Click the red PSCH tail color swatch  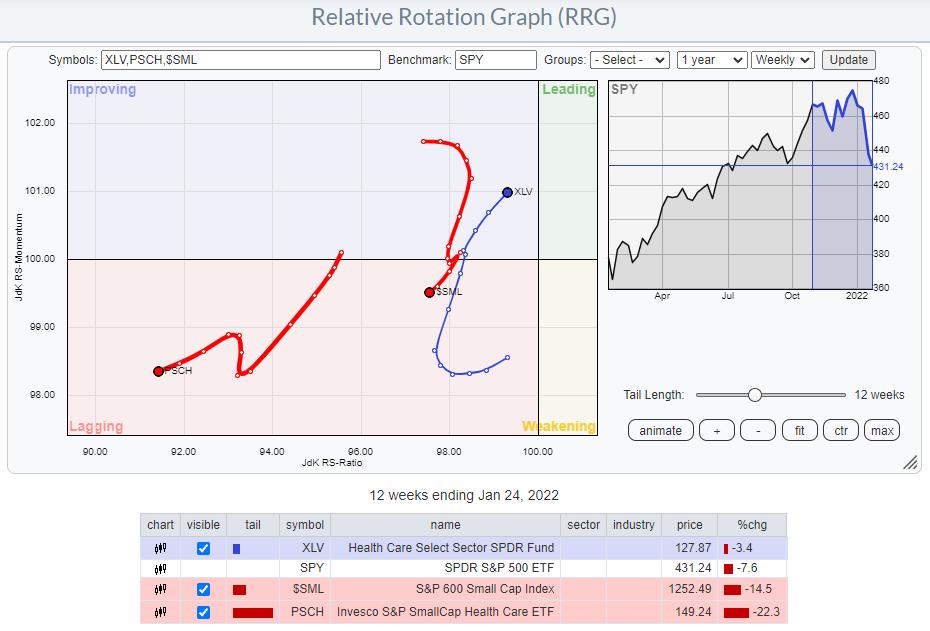253,613
